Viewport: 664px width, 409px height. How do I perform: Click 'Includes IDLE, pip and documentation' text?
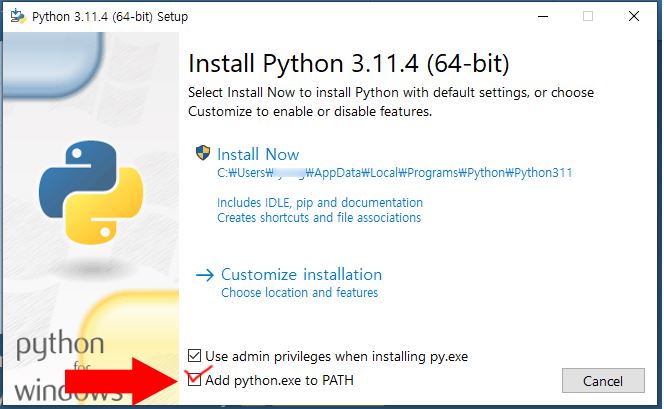point(320,202)
